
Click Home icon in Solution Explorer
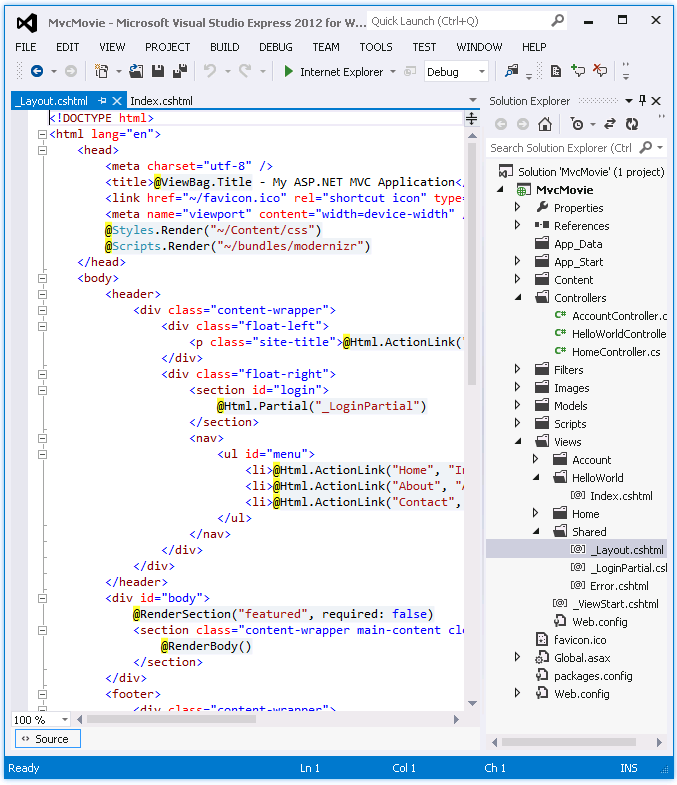(544, 124)
